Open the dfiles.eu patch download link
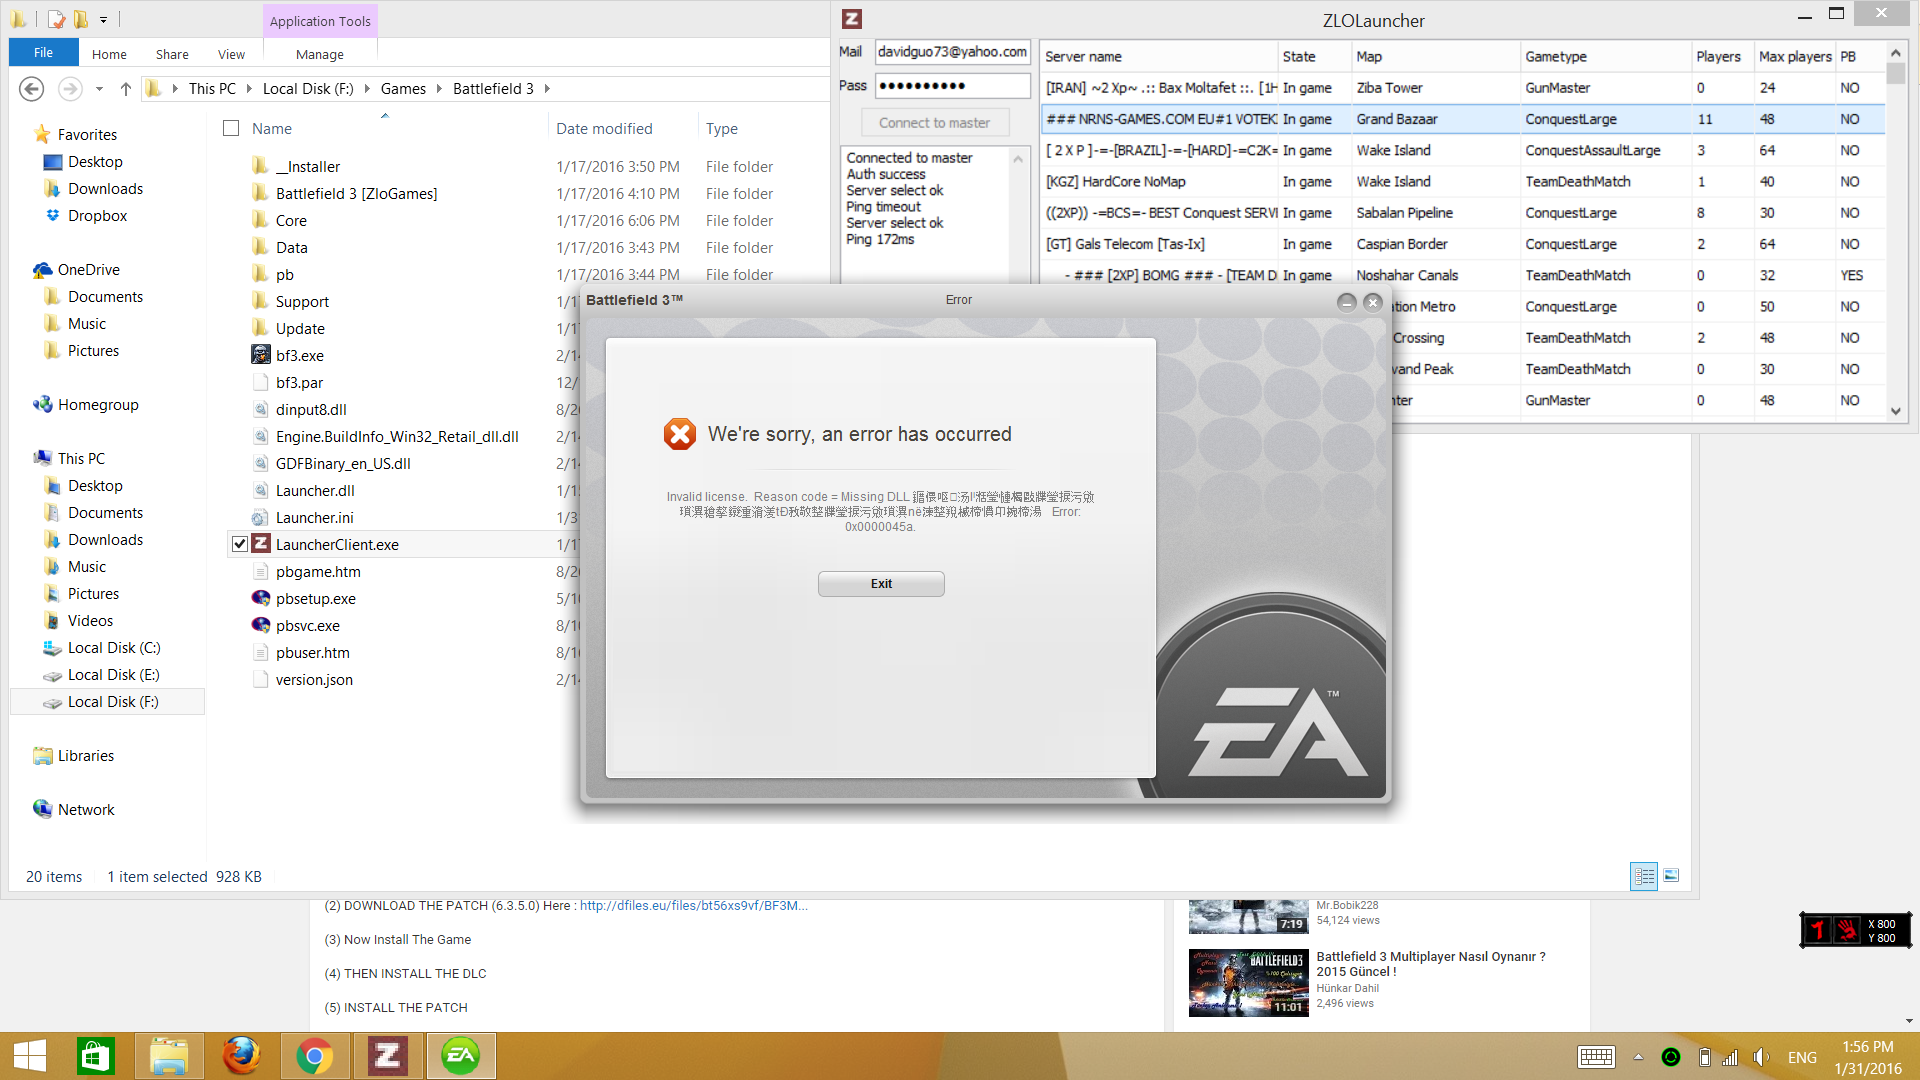Viewport: 1920px width, 1080px height. [x=693, y=905]
